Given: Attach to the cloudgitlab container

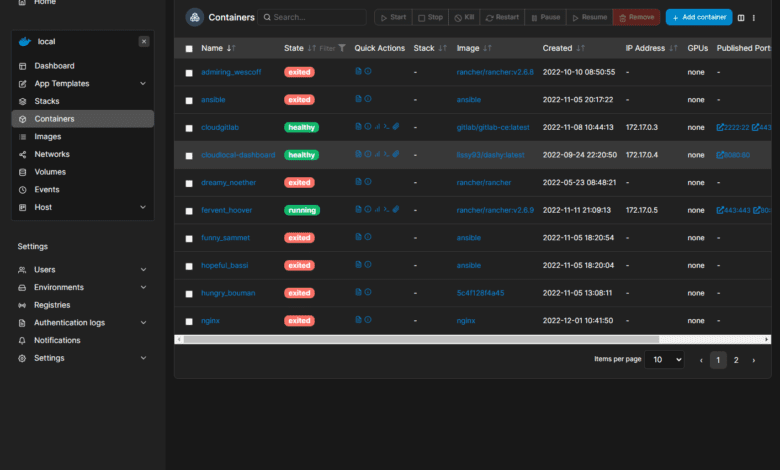Looking at the screenshot, I should click(x=395, y=126).
